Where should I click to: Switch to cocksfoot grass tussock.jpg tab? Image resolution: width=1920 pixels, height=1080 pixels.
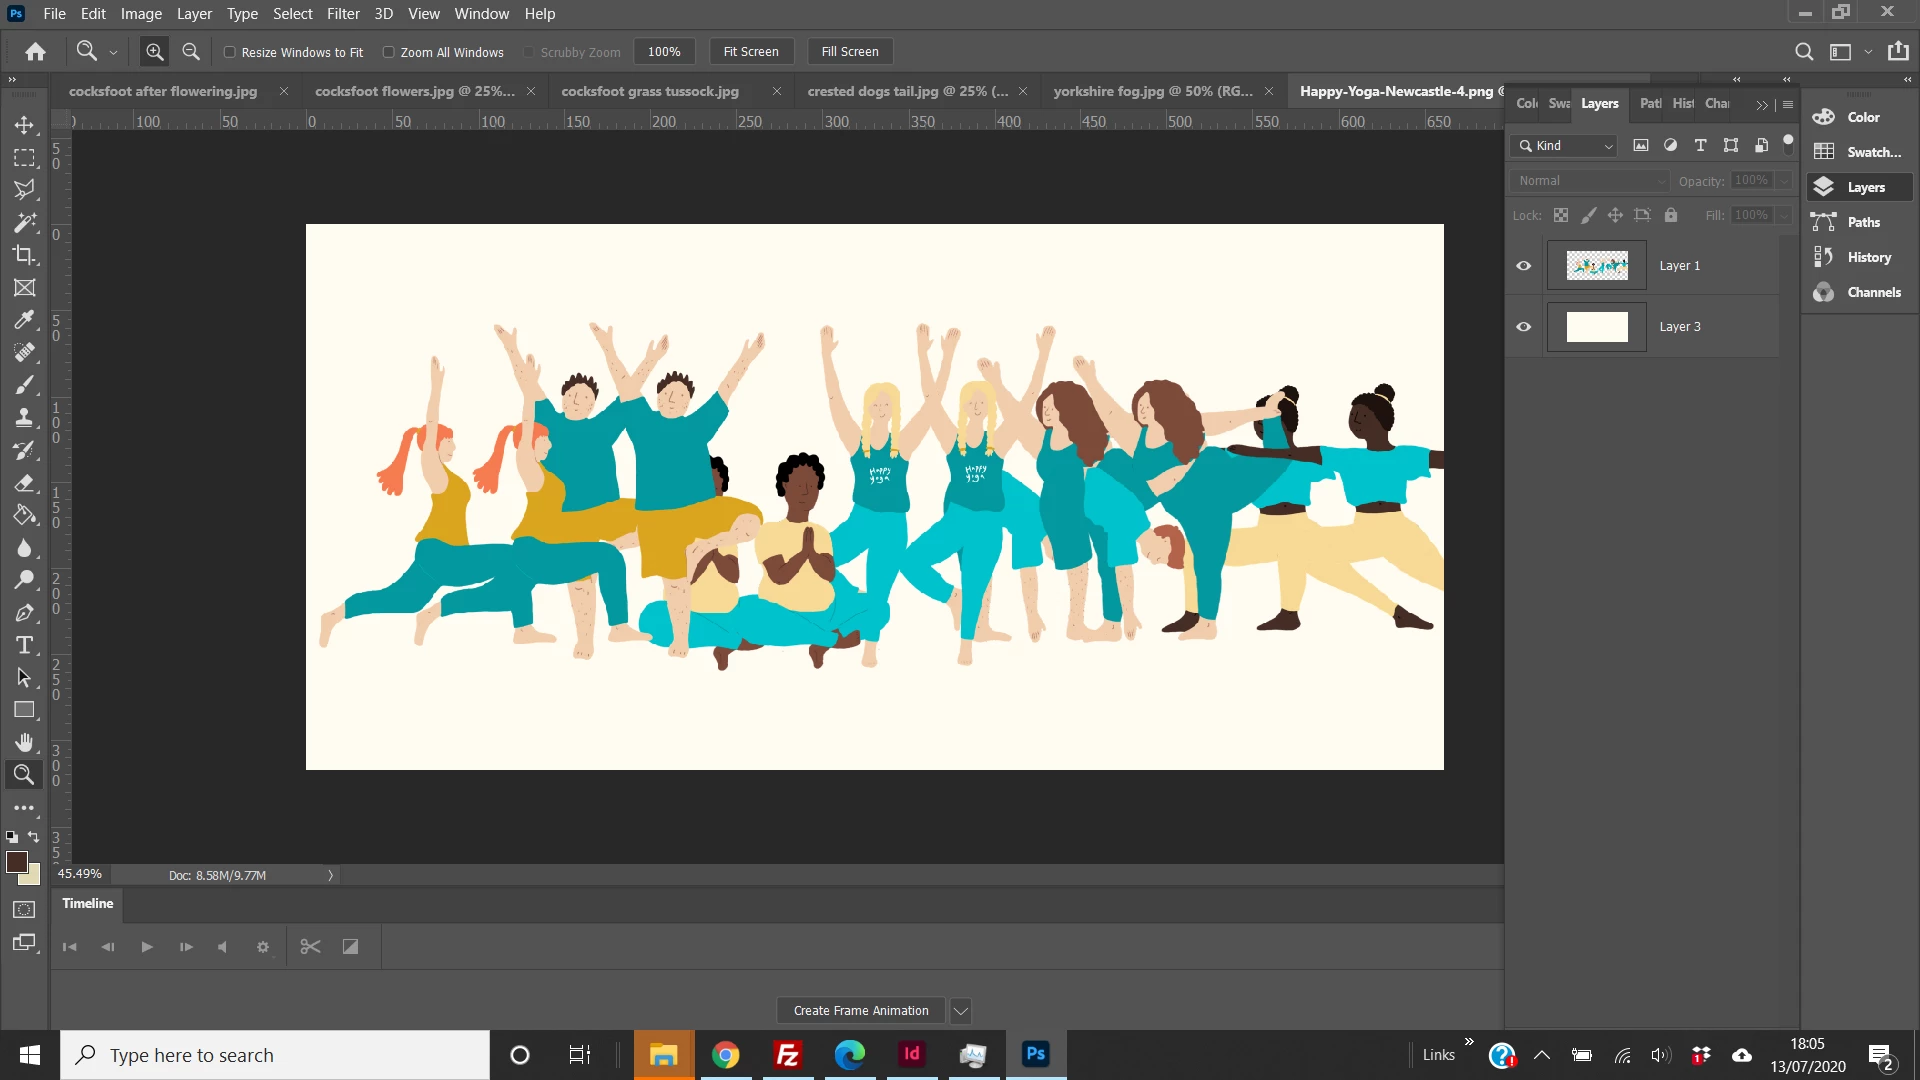[650, 91]
